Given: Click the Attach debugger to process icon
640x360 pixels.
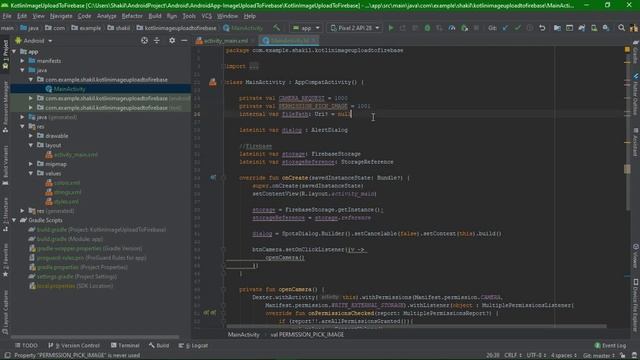Looking at the screenshot, I should (x=464, y=28).
